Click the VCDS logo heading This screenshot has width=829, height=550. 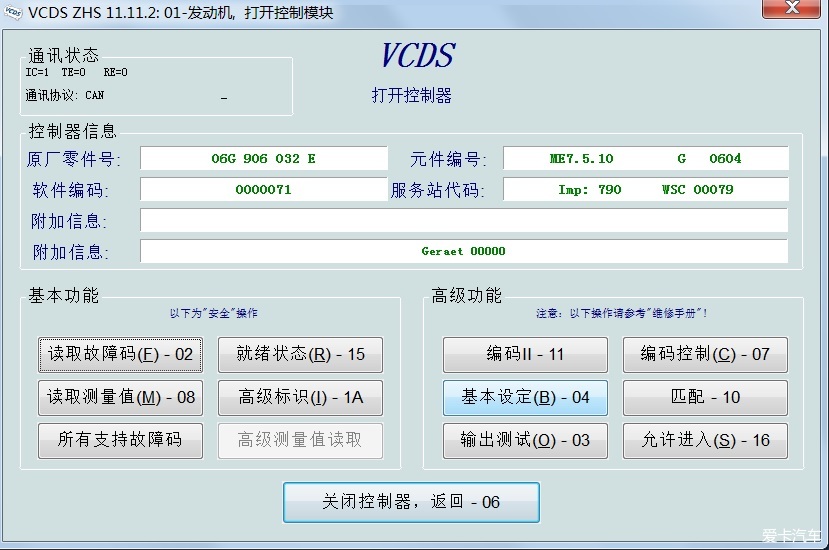418,56
